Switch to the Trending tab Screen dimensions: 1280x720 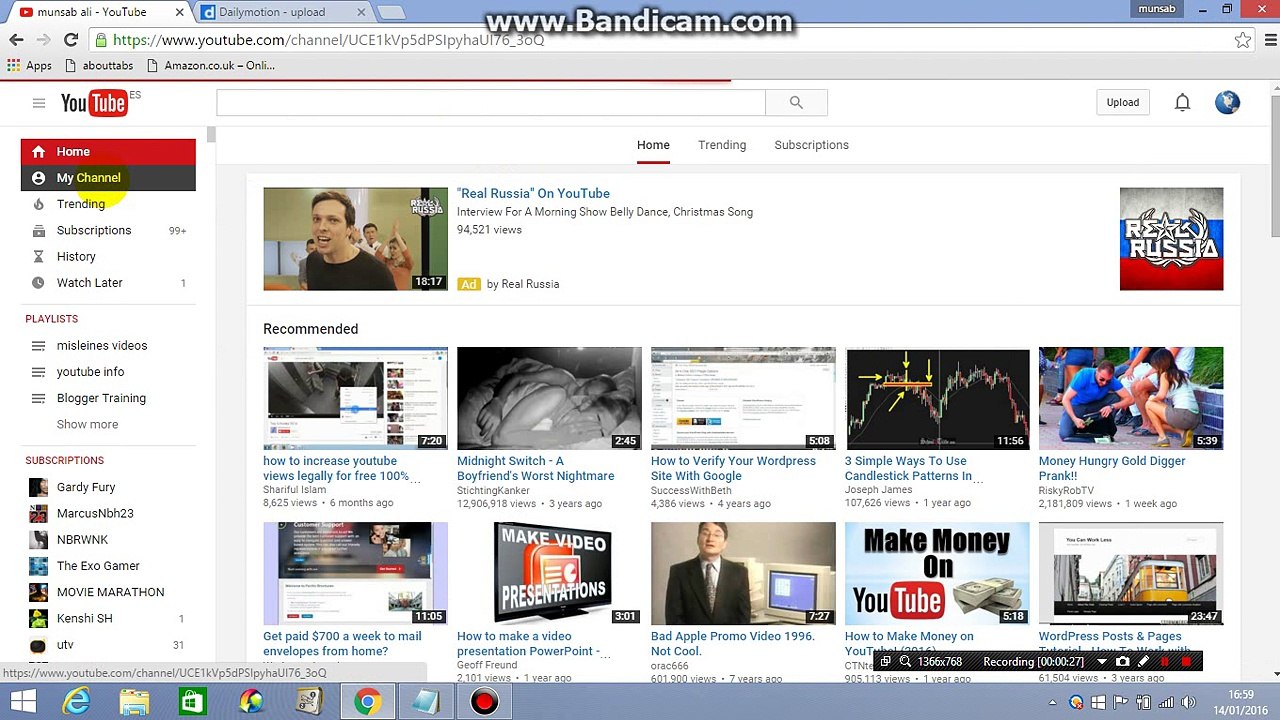722,145
